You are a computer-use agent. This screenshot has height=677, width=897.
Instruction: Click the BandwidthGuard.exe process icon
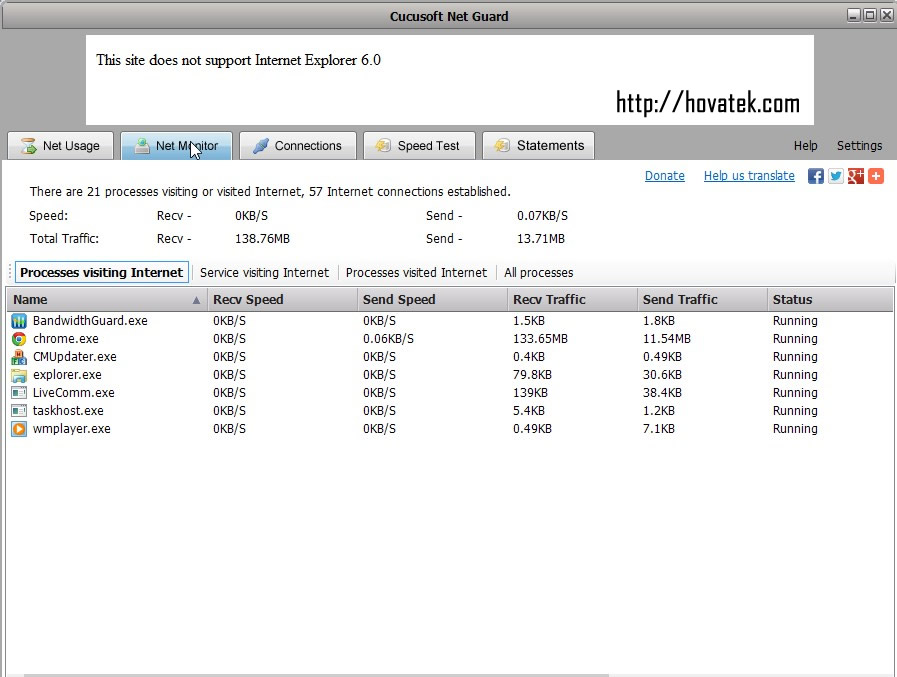pos(18,320)
